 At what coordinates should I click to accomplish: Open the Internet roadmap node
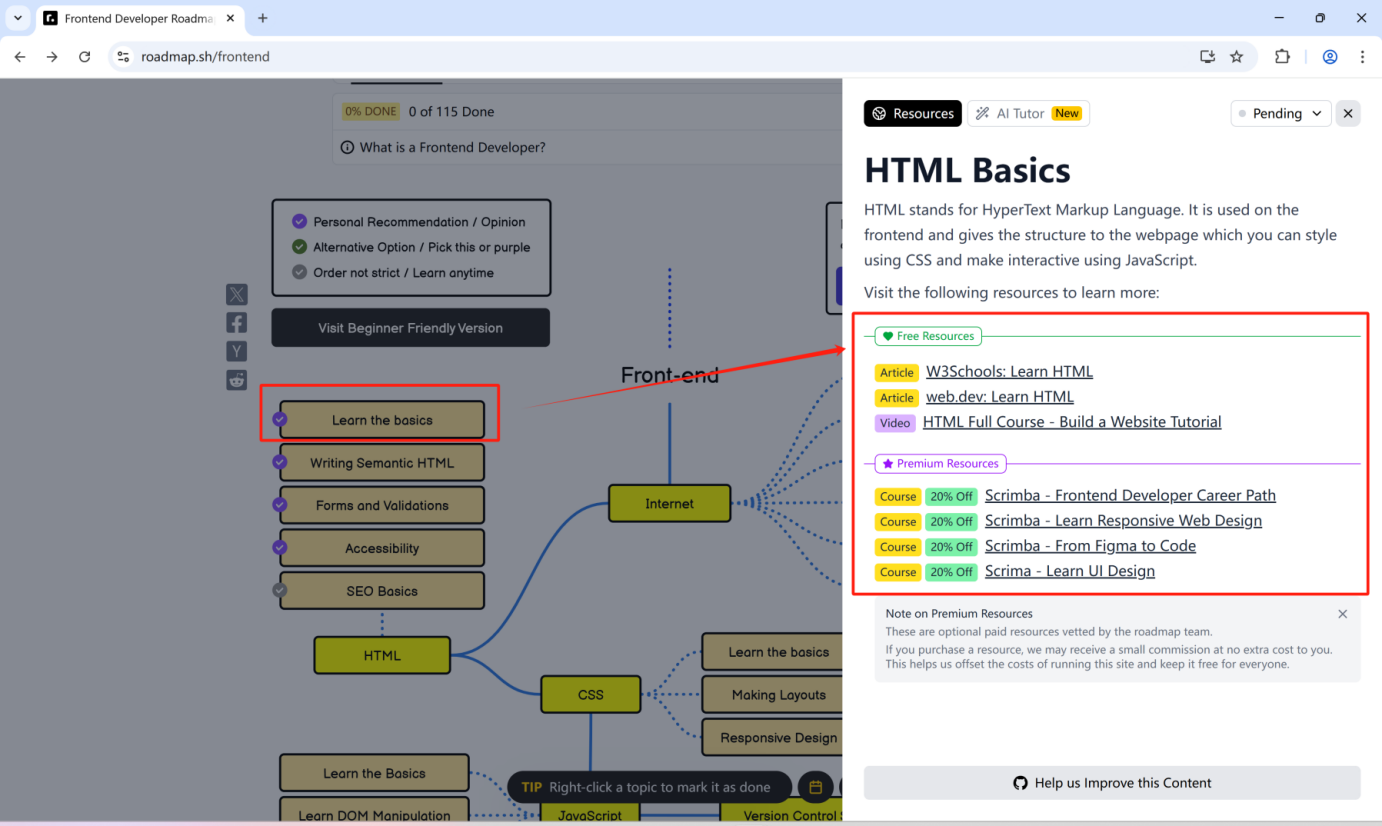669,503
